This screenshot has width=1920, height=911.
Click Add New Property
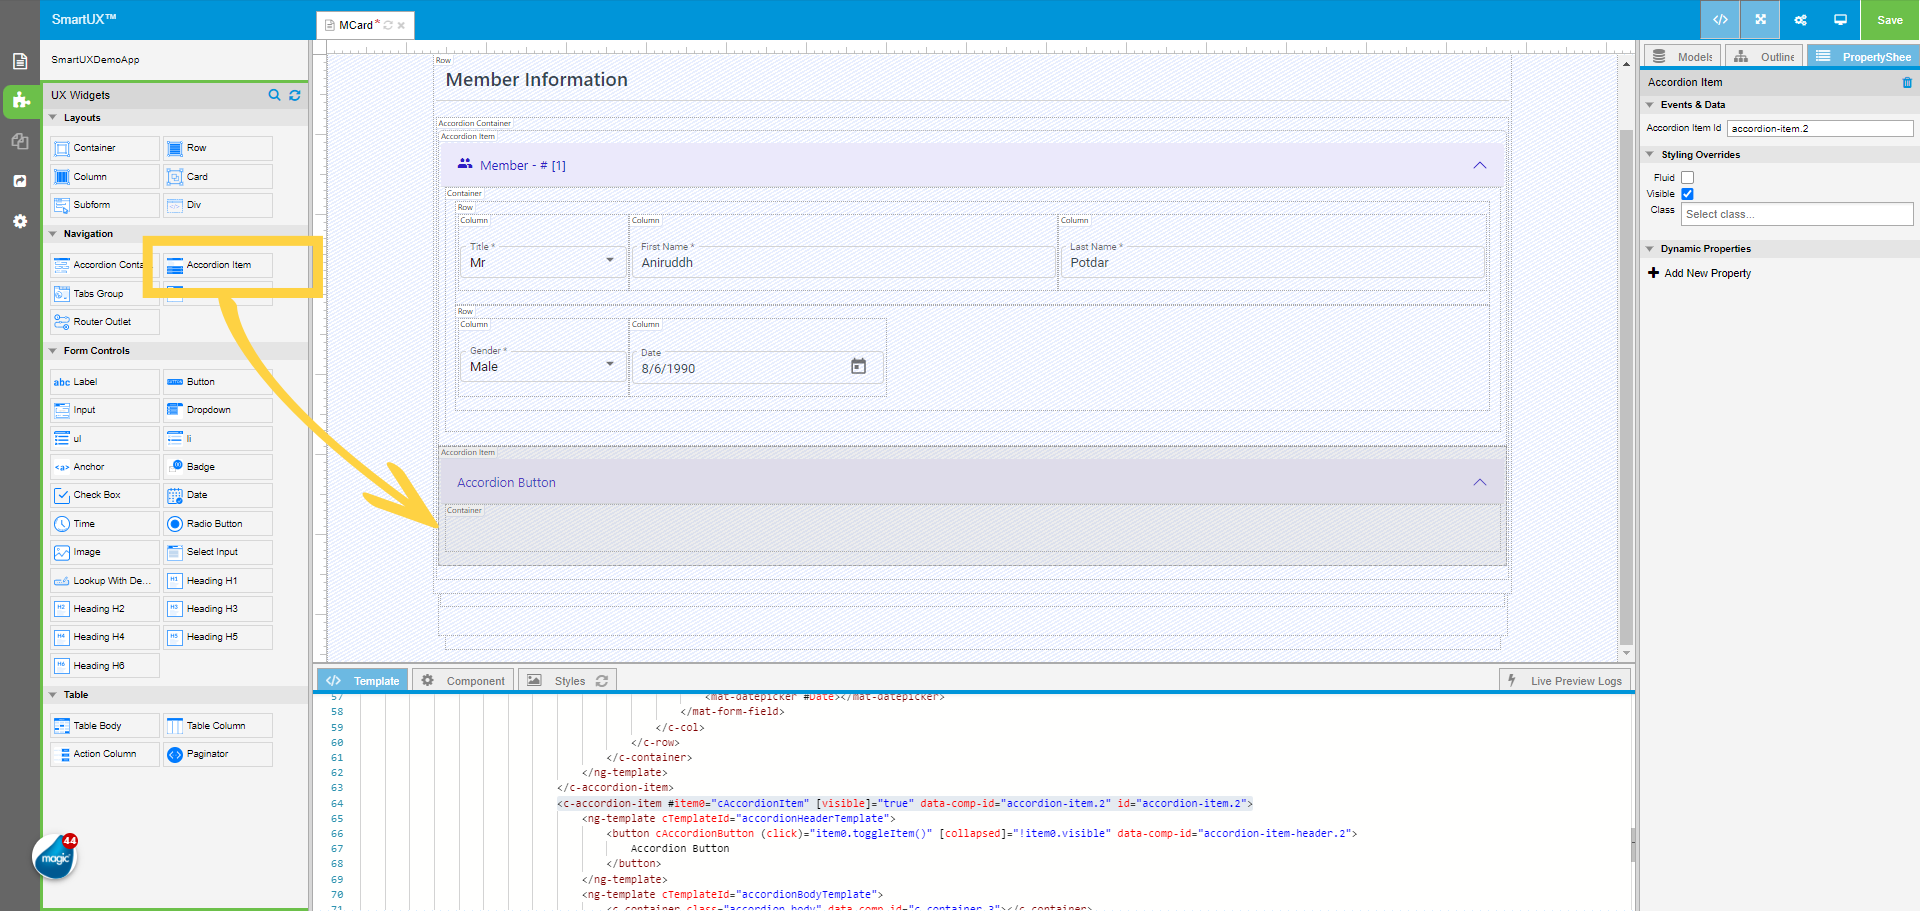tap(1706, 273)
